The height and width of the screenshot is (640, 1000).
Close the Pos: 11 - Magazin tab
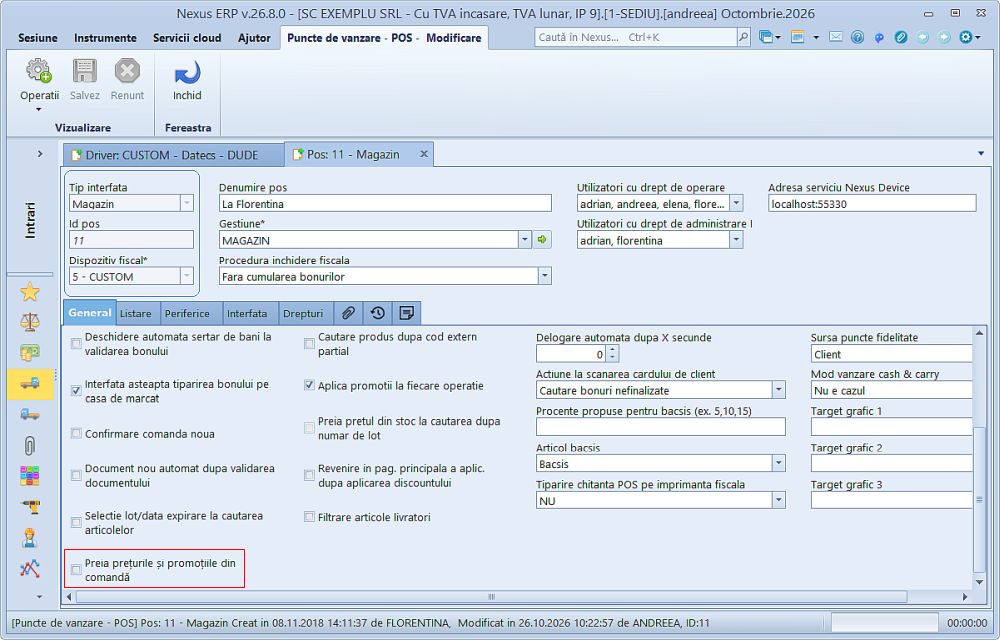423,154
